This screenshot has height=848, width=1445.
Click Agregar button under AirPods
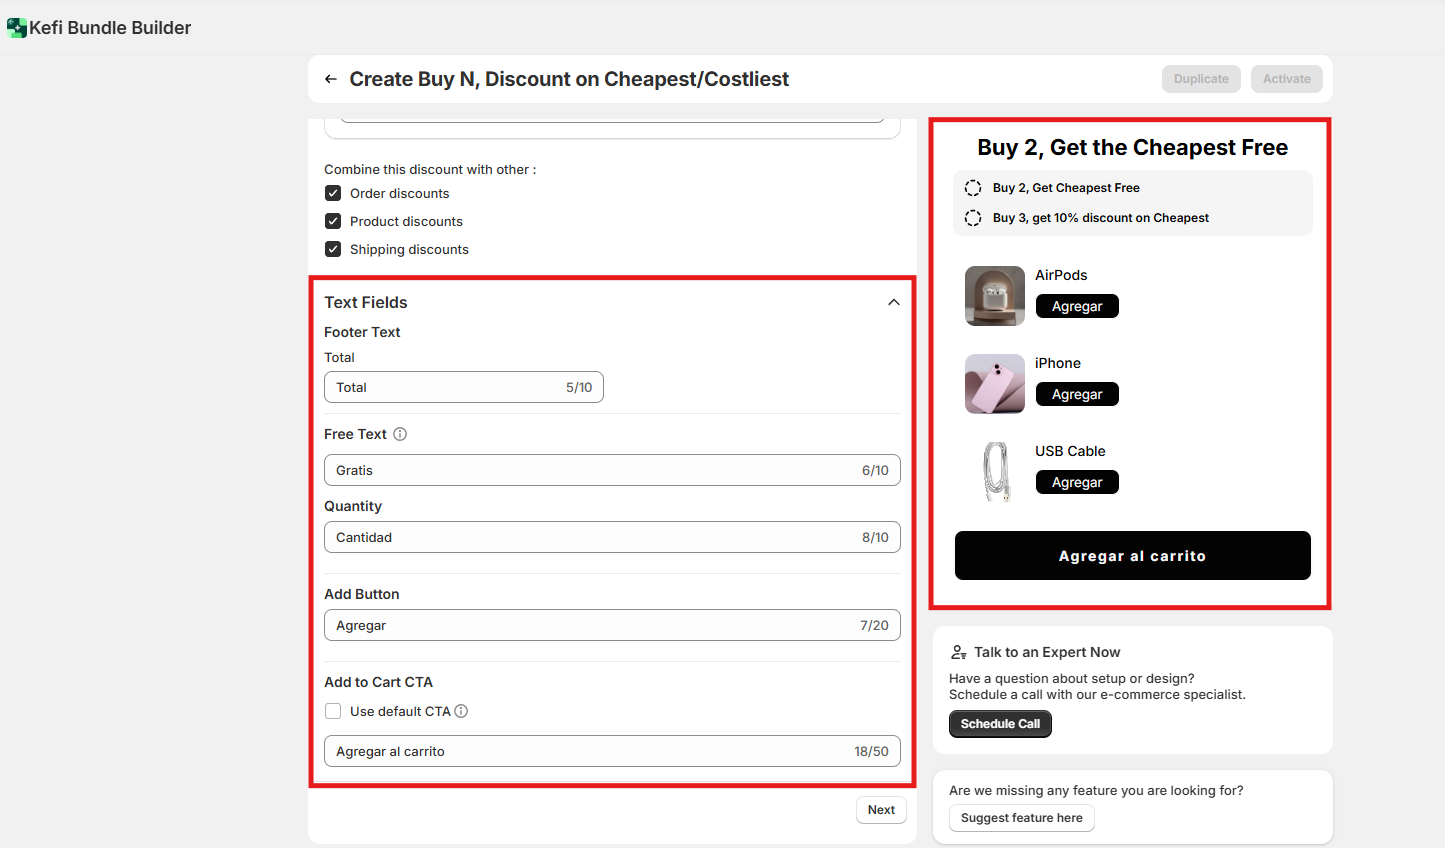tap(1076, 306)
